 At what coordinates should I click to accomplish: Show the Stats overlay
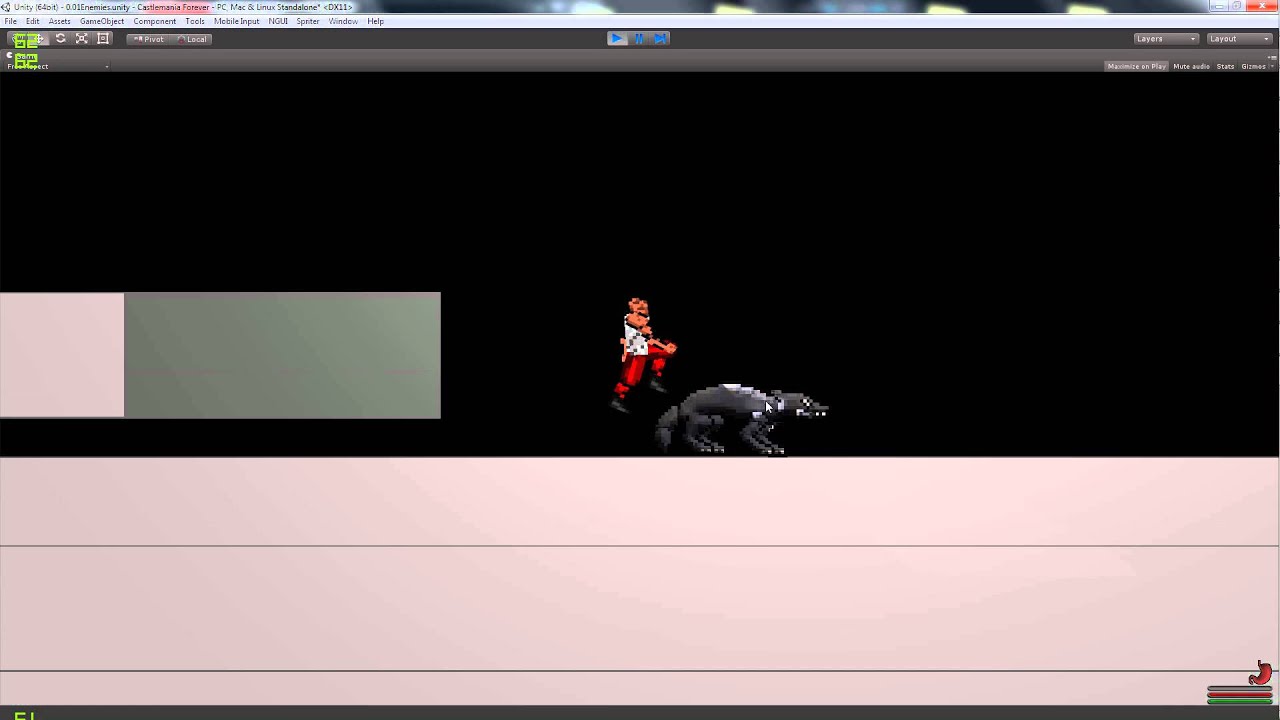1225,66
